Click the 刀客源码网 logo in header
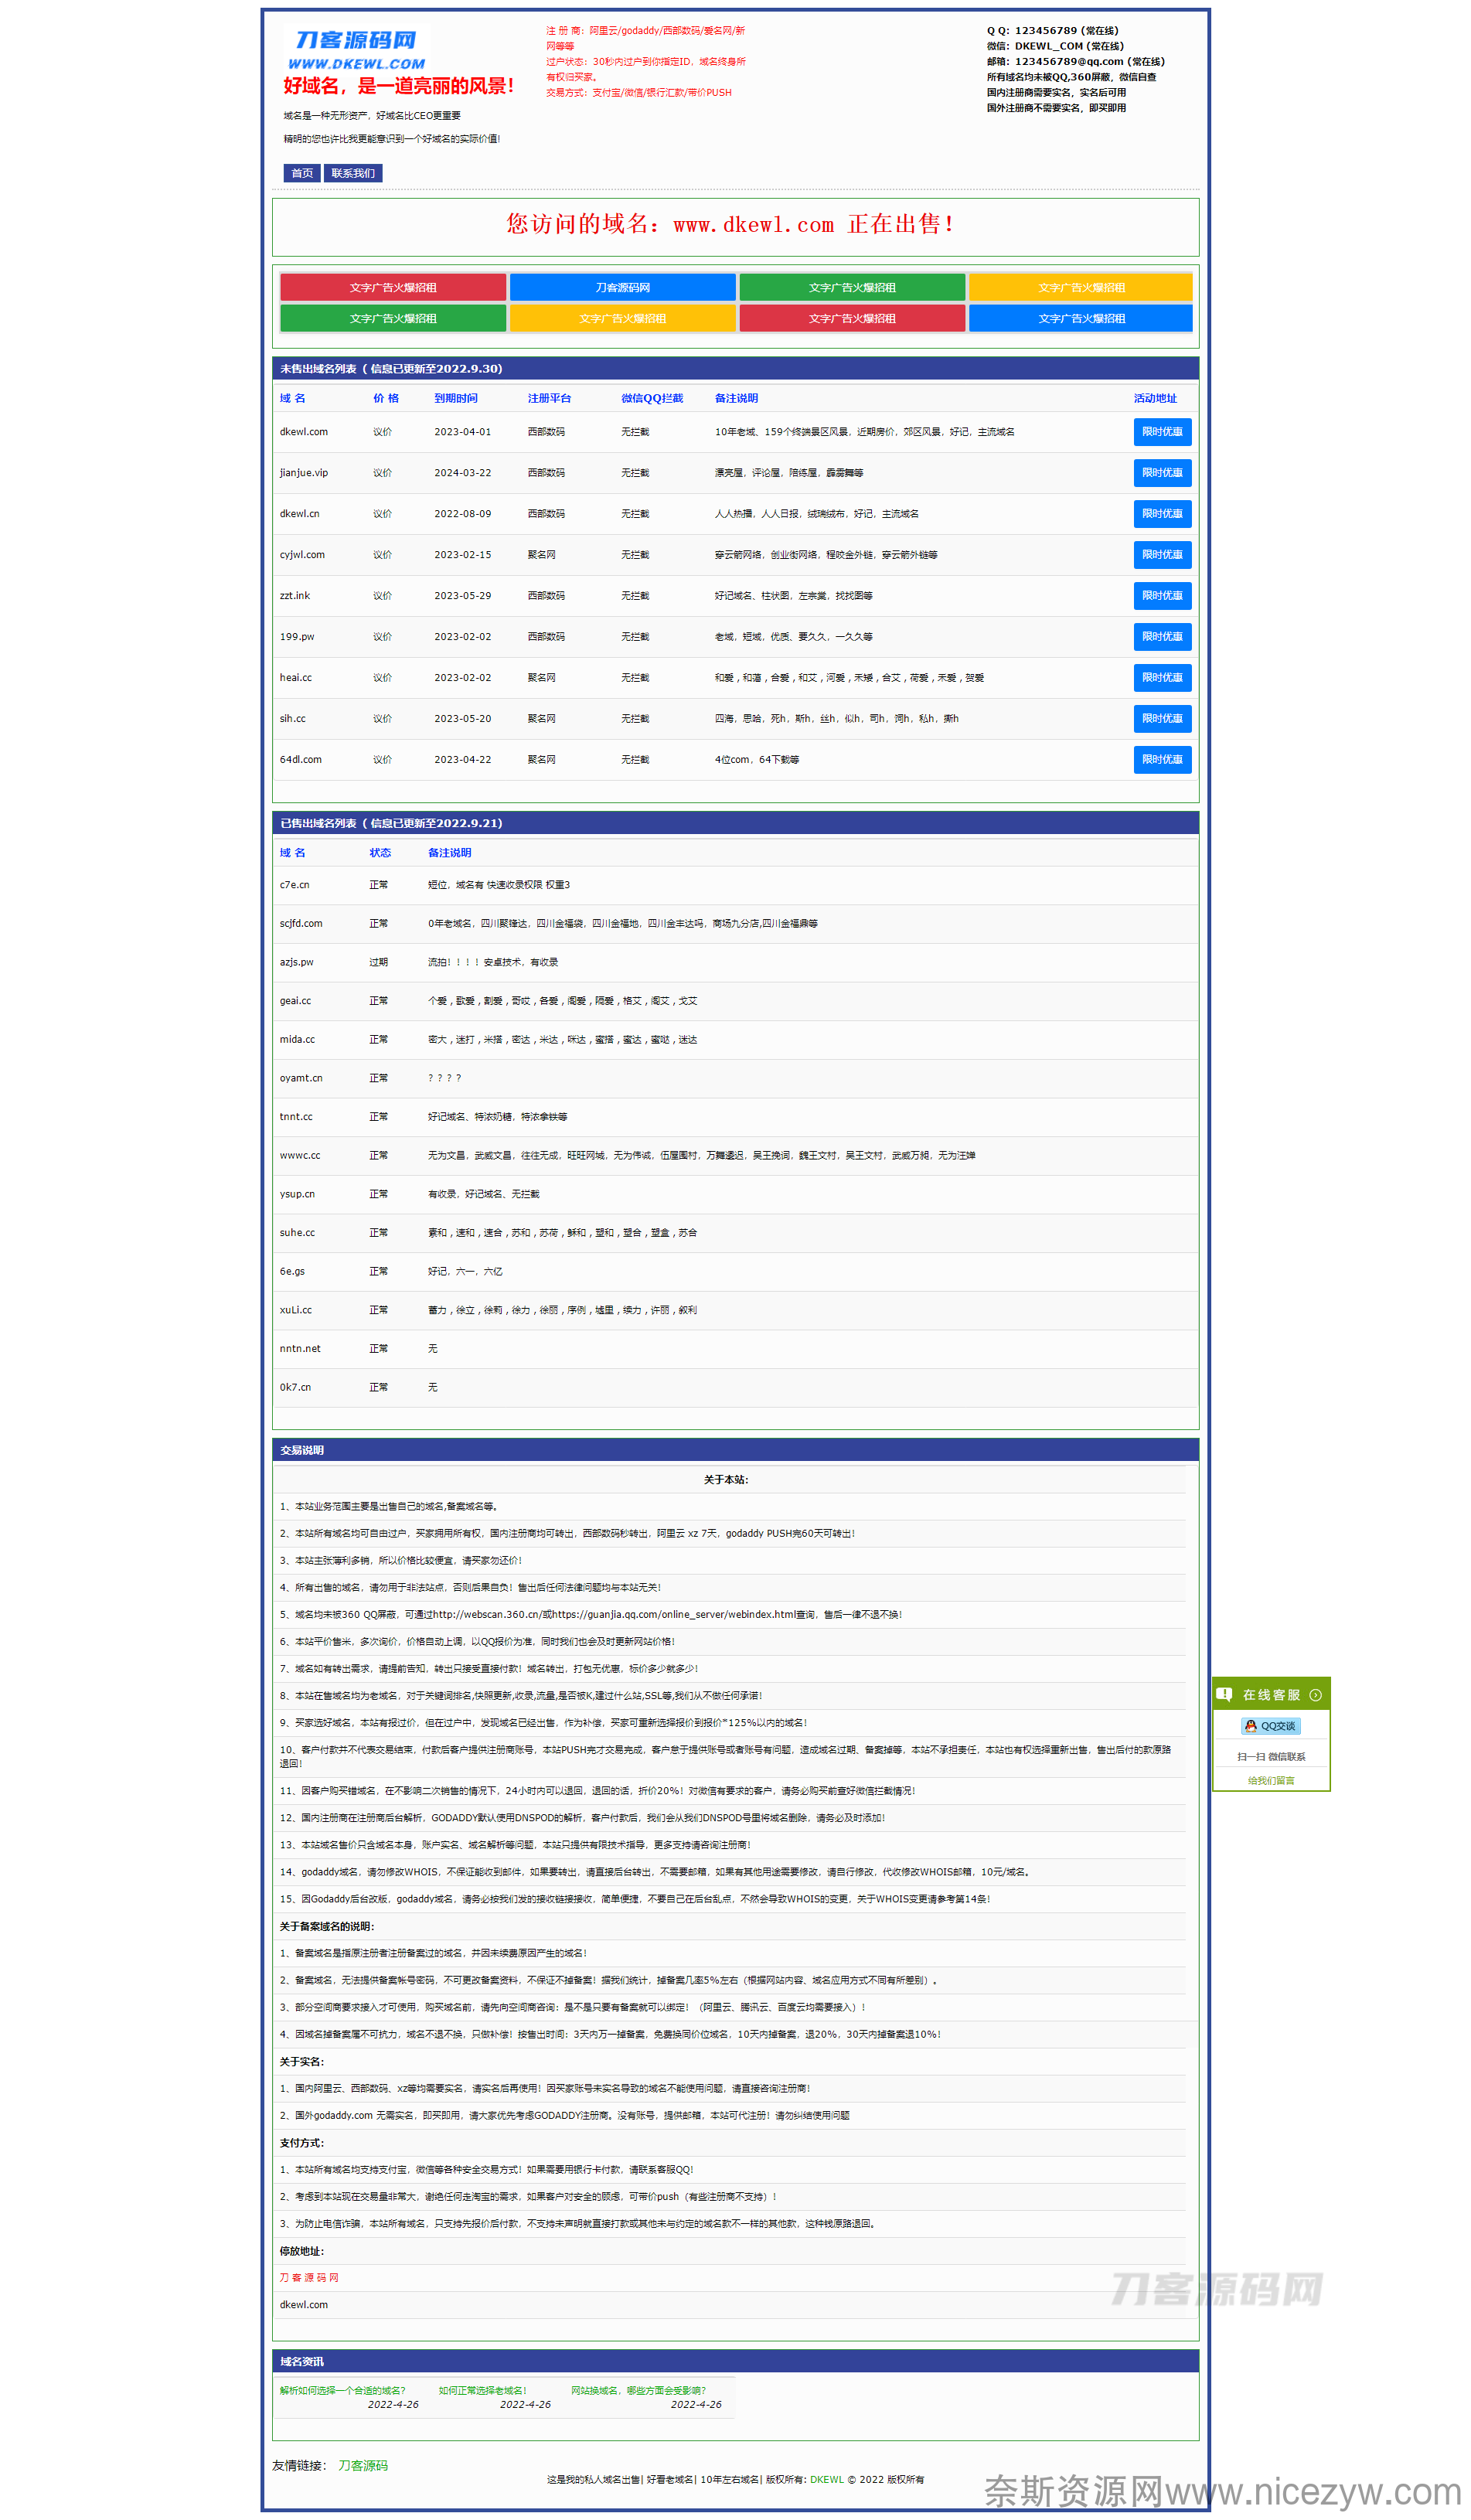 coord(356,50)
